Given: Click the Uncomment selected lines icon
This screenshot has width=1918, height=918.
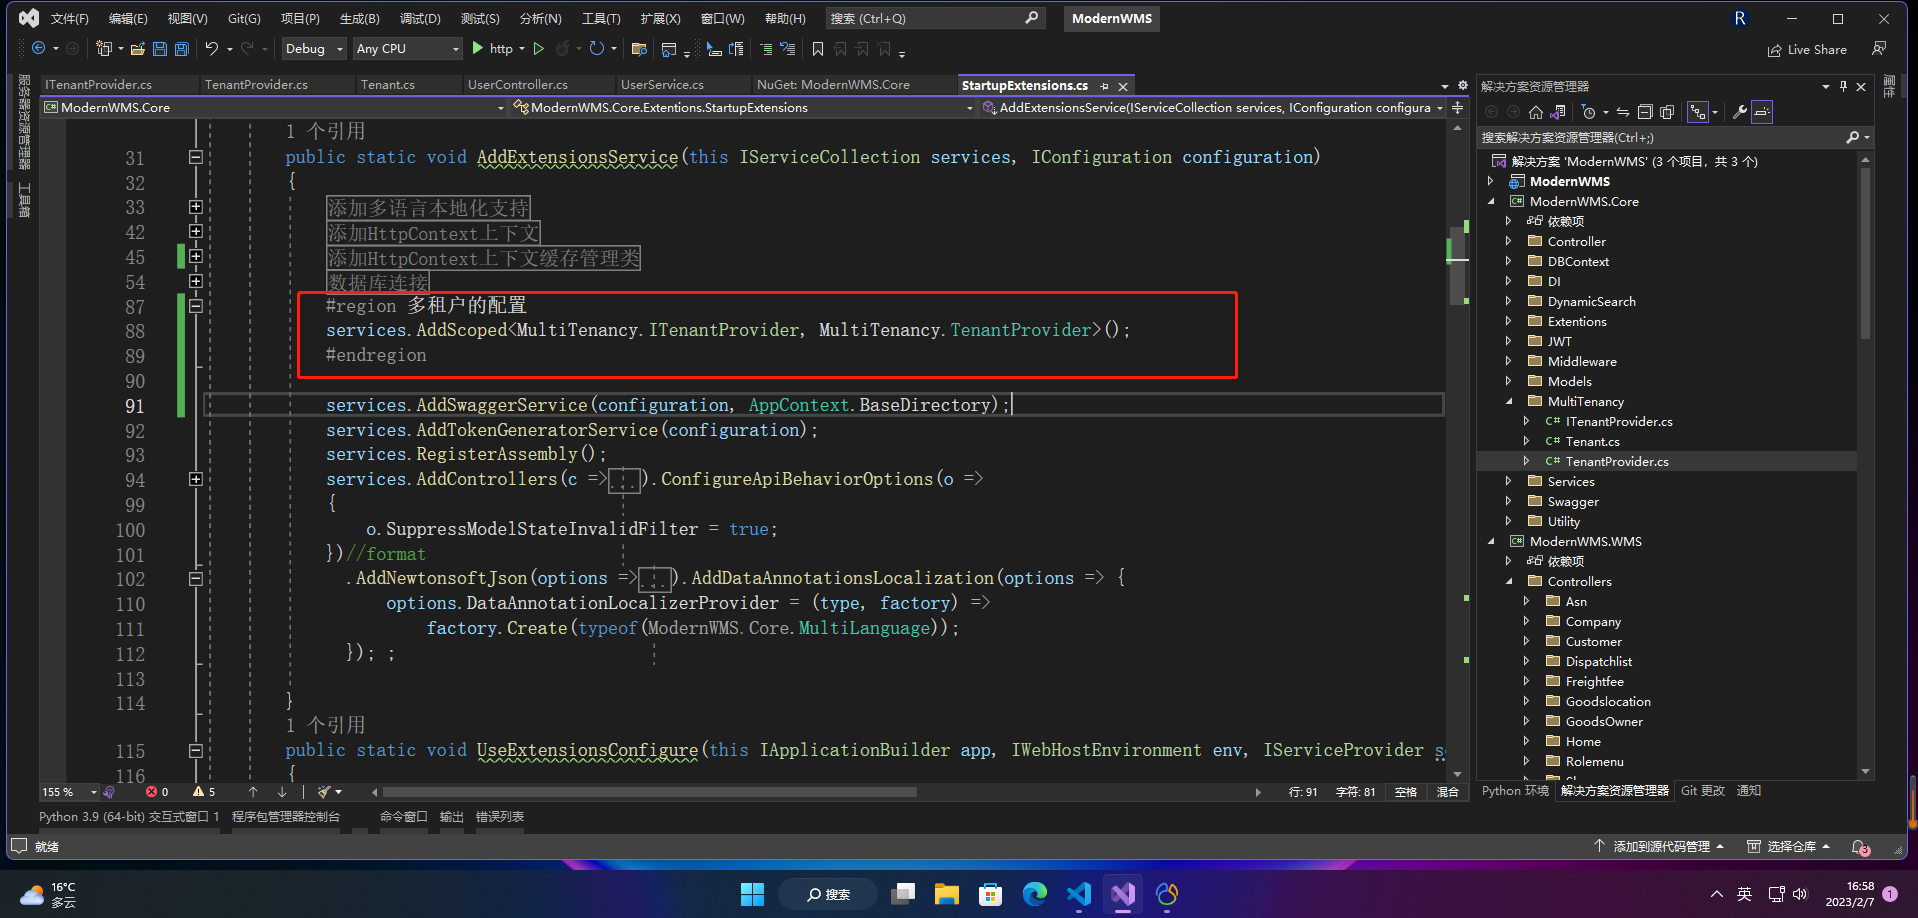Looking at the screenshot, I should tap(788, 48).
